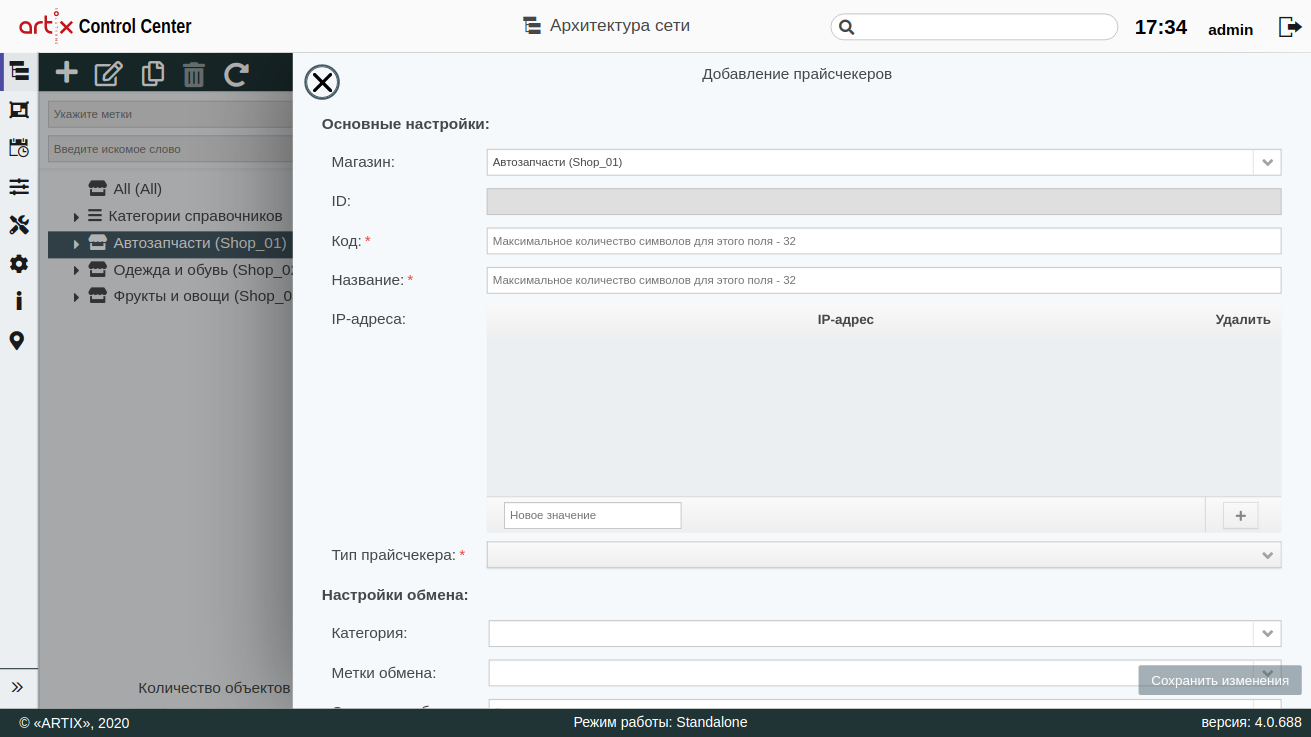The height and width of the screenshot is (737, 1311).
Task: Focus the Код input field
Action: pos(884,241)
